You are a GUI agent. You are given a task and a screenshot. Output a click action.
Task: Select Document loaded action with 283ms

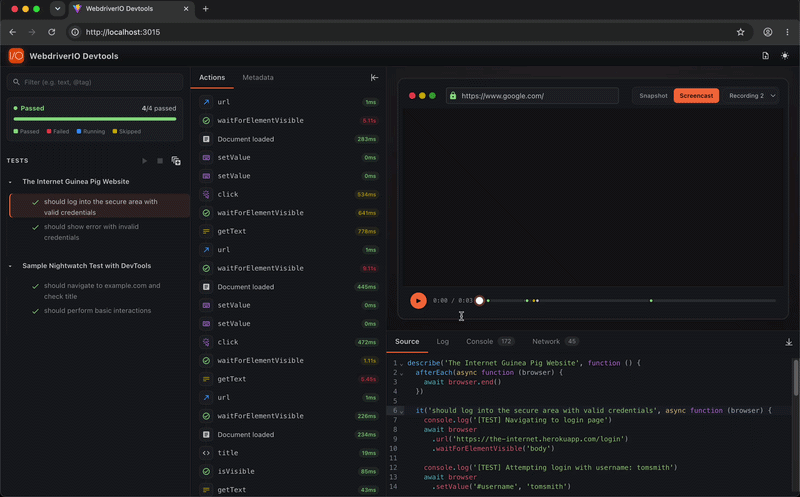[288, 139]
